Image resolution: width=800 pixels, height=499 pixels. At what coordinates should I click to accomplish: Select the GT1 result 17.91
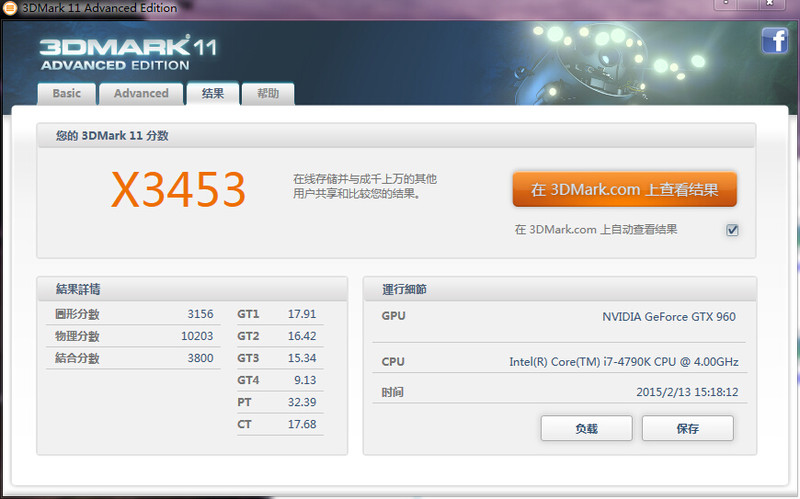tap(302, 314)
